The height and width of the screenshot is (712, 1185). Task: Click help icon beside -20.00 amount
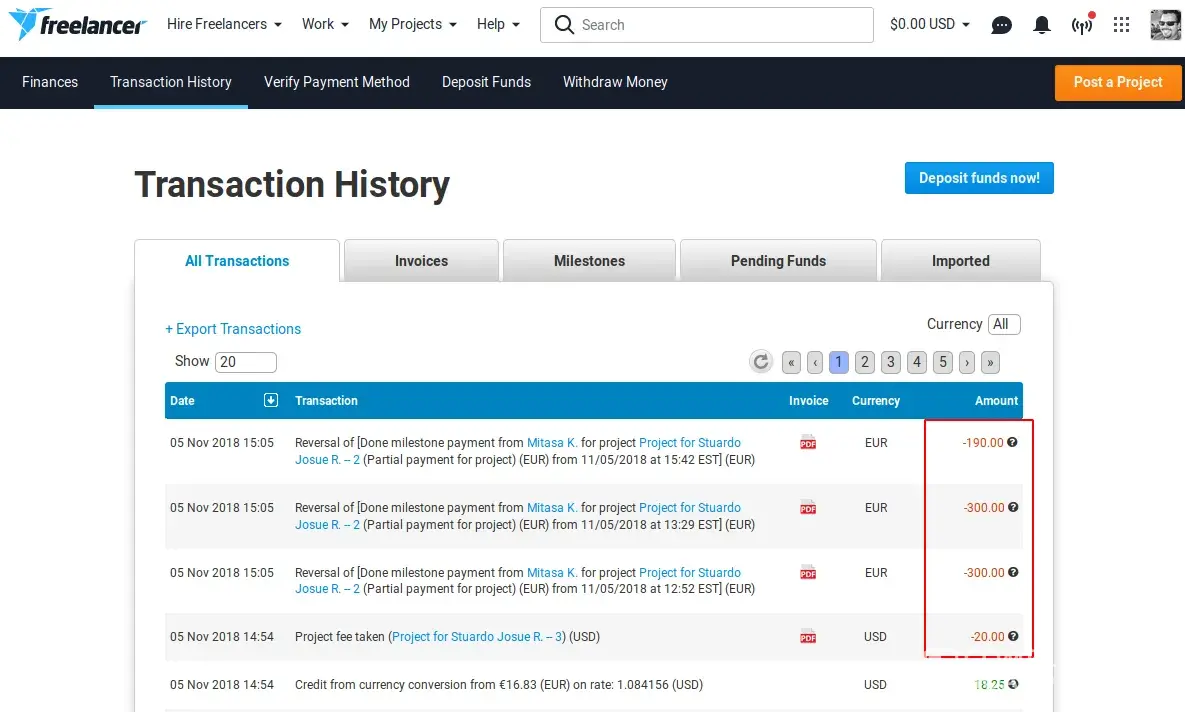coord(1013,636)
